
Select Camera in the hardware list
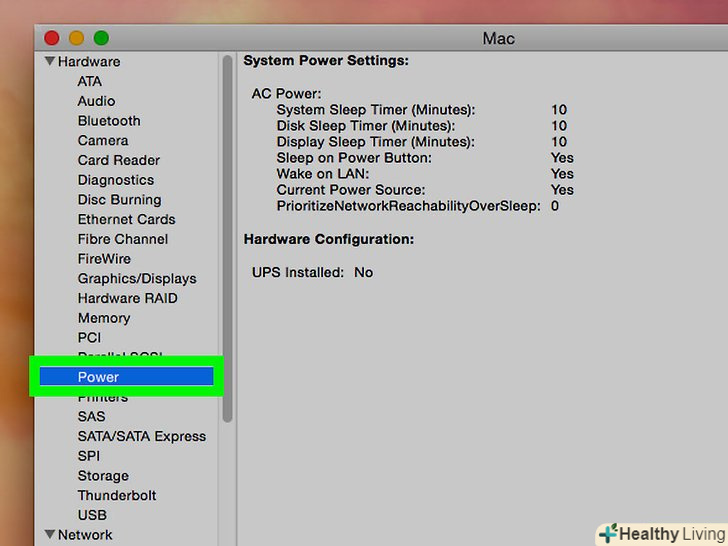103,141
